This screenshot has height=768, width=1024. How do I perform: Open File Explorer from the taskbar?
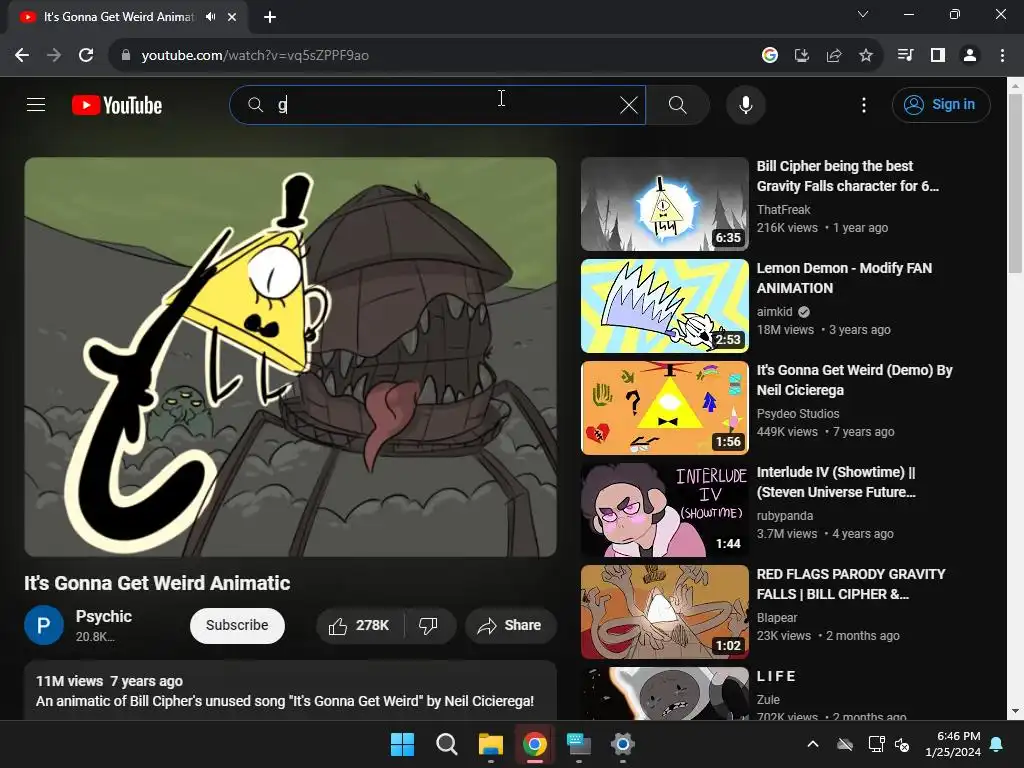[490, 744]
